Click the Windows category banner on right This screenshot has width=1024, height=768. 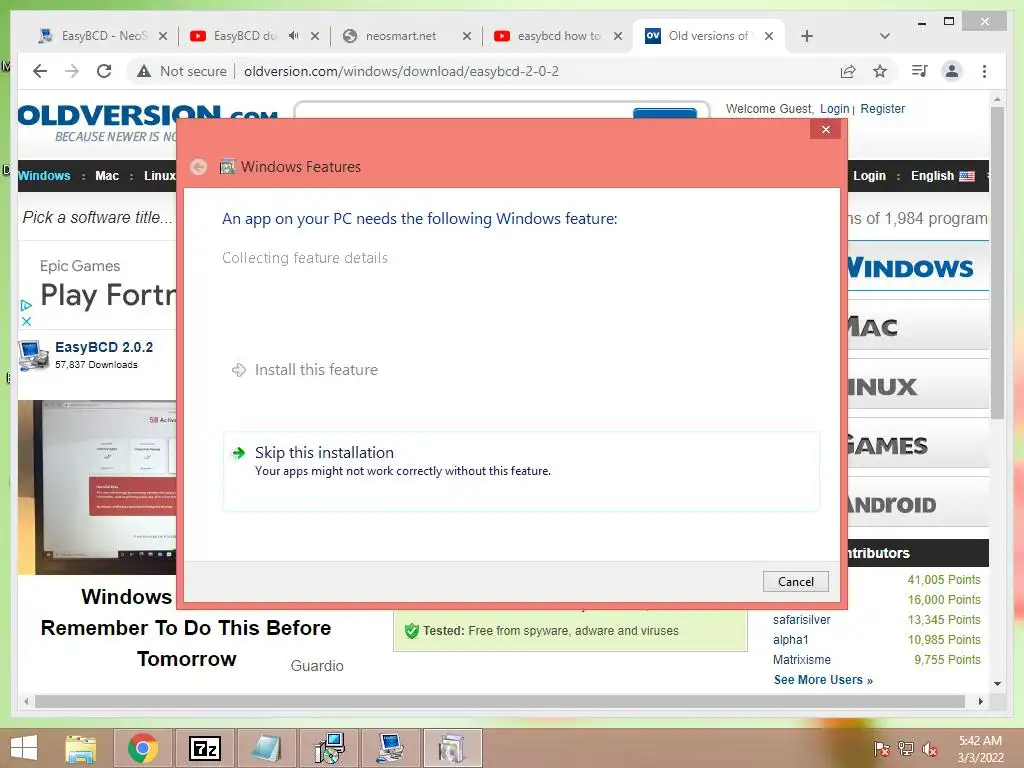[918, 267]
